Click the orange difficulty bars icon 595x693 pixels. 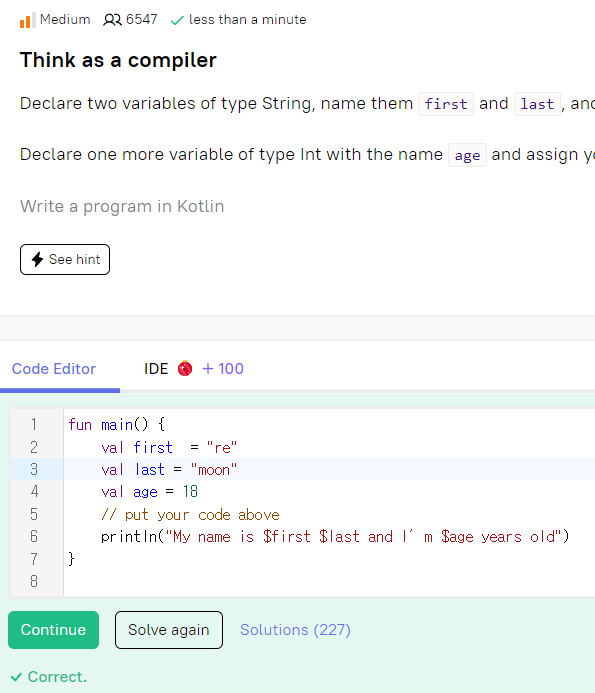(x=27, y=20)
